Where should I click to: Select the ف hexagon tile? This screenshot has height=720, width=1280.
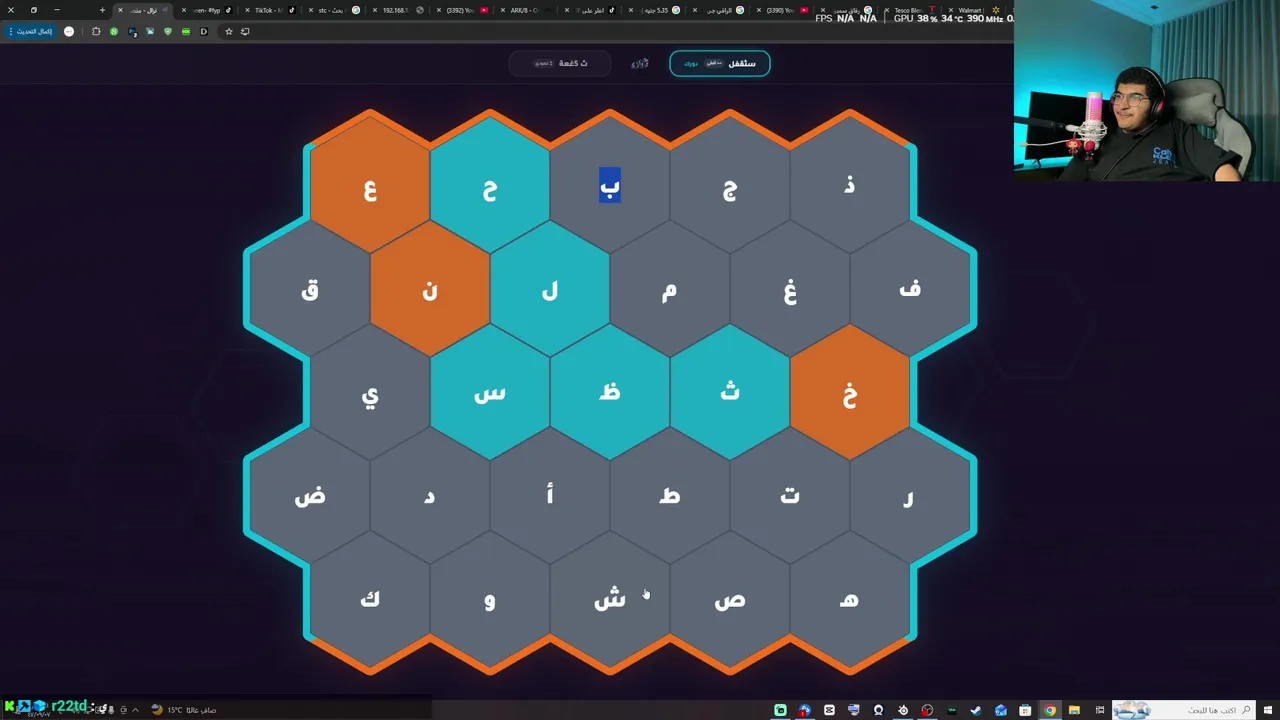[910, 290]
